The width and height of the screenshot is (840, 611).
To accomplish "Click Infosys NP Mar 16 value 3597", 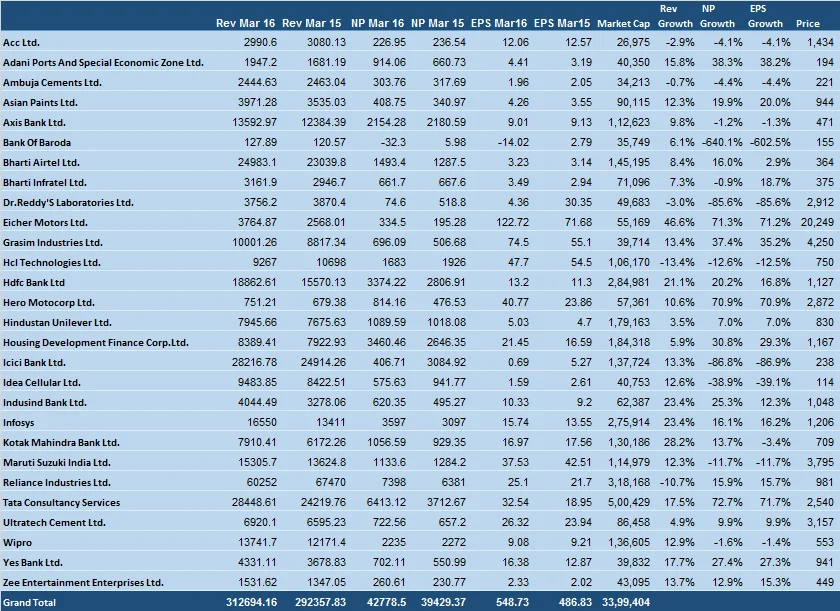I will [x=393, y=423].
